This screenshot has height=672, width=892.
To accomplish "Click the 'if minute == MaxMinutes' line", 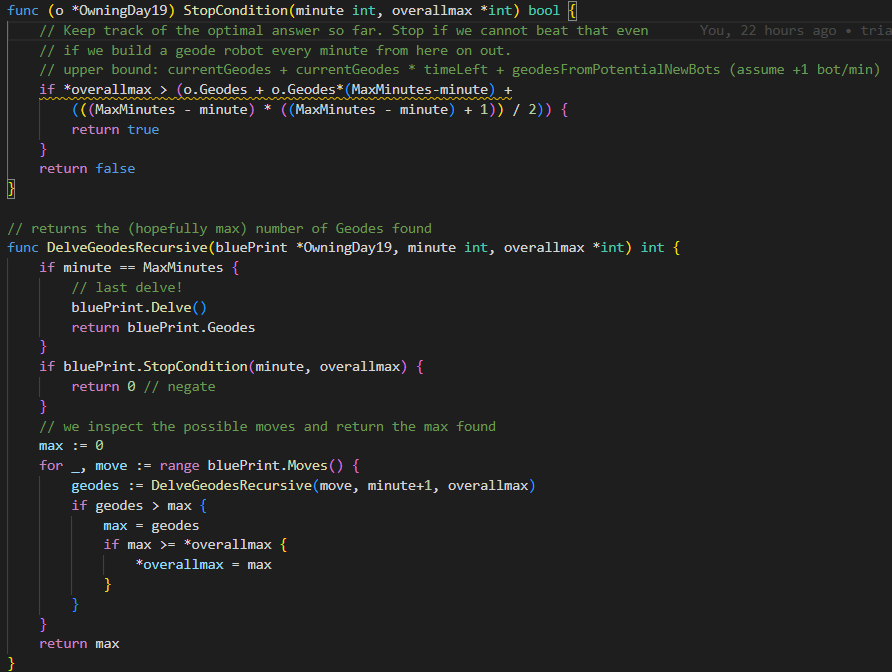I will [139, 268].
